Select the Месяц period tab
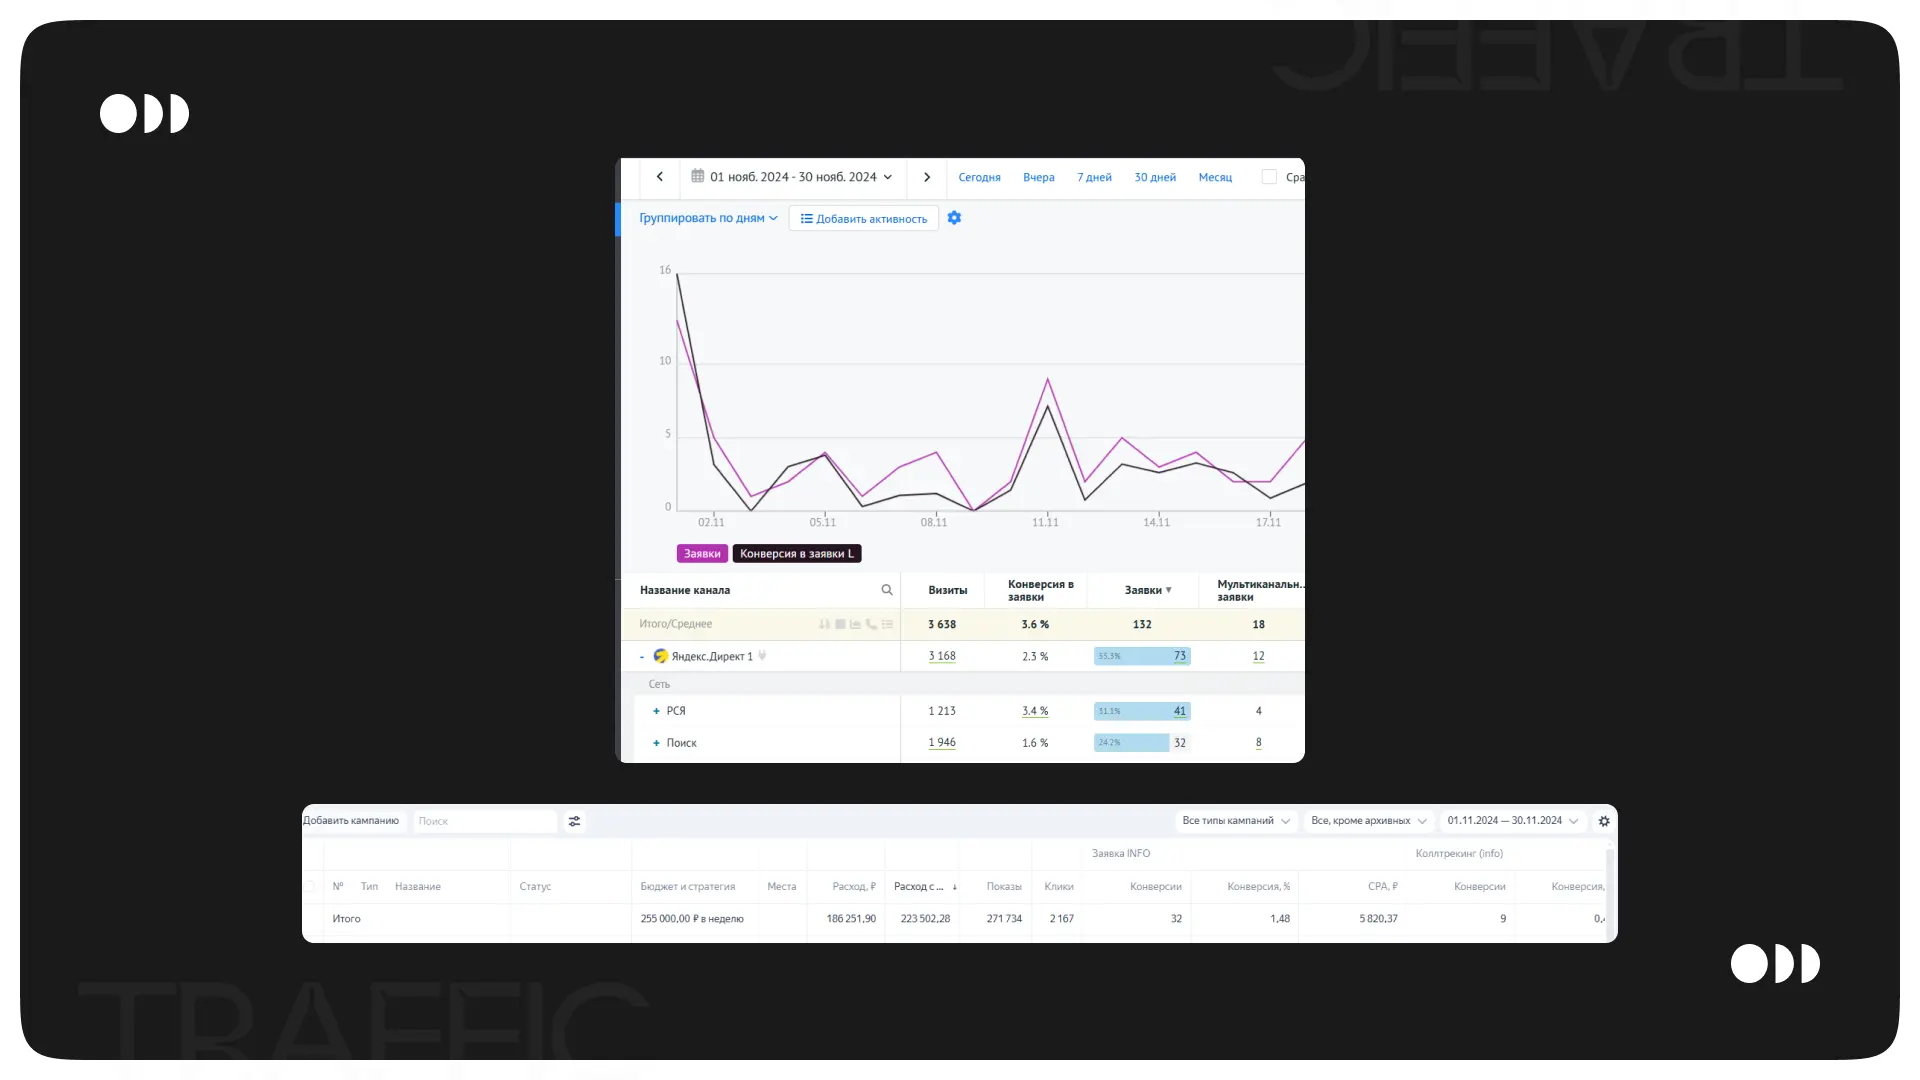Viewport: 1920px width, 1080px height. pos(1215,177)
